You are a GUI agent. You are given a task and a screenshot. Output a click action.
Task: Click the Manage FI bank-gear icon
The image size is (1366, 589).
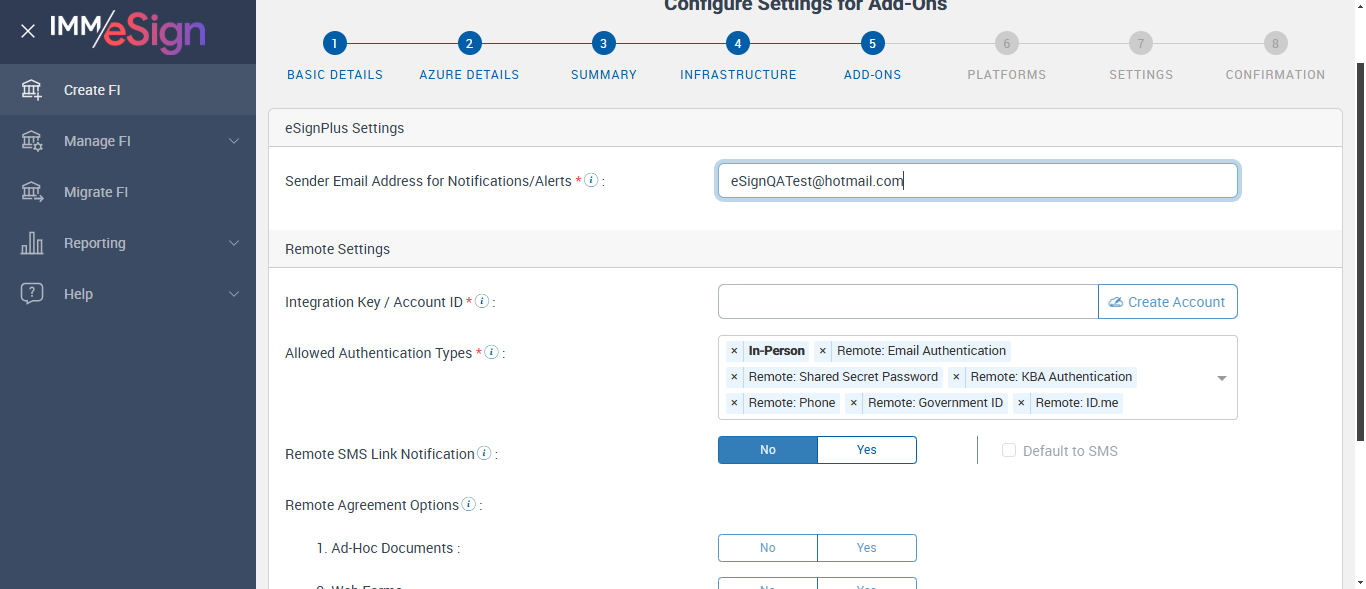click(x=32, y=141)
